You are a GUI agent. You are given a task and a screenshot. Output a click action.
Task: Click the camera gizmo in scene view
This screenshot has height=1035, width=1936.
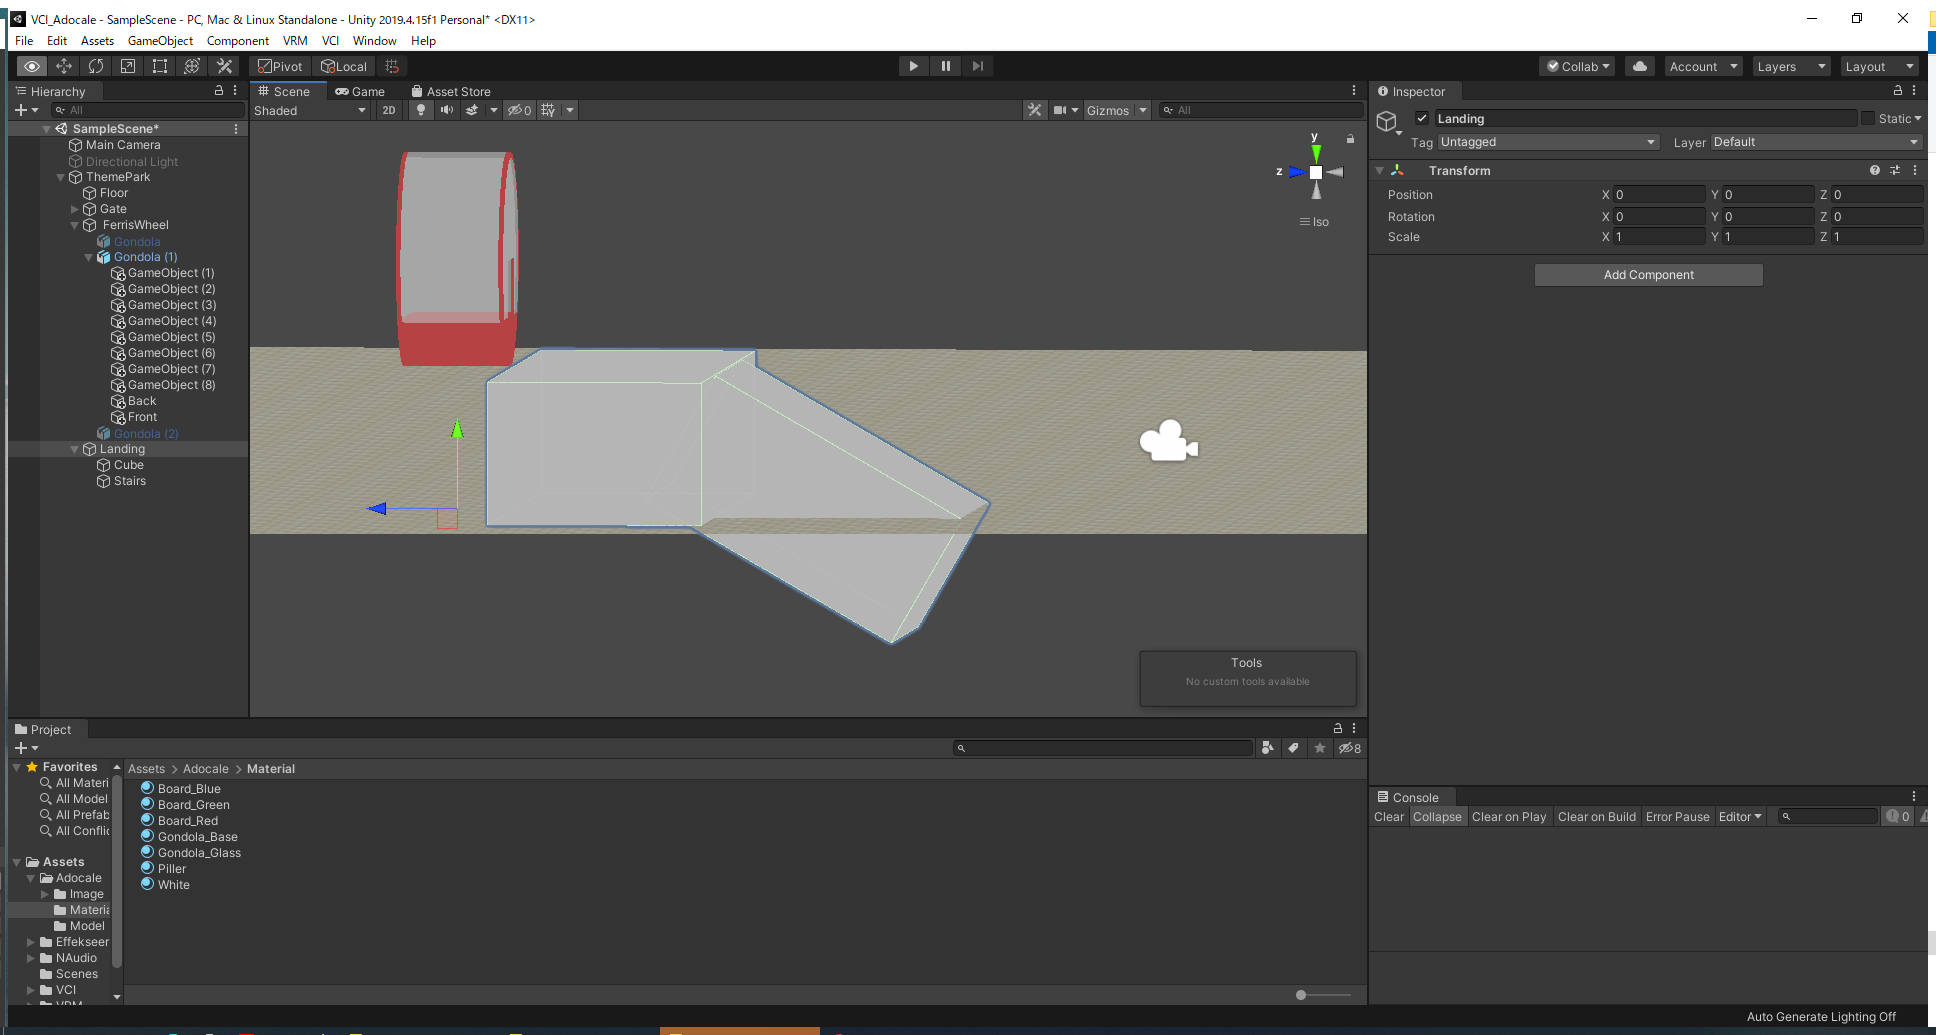click(x=1168, y=441)
